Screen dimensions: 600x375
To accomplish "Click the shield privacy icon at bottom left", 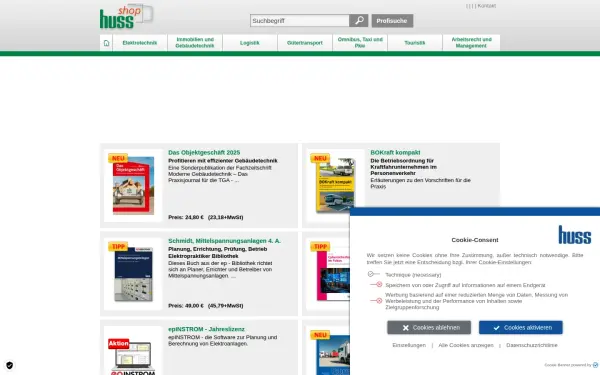I will (10, 365).
